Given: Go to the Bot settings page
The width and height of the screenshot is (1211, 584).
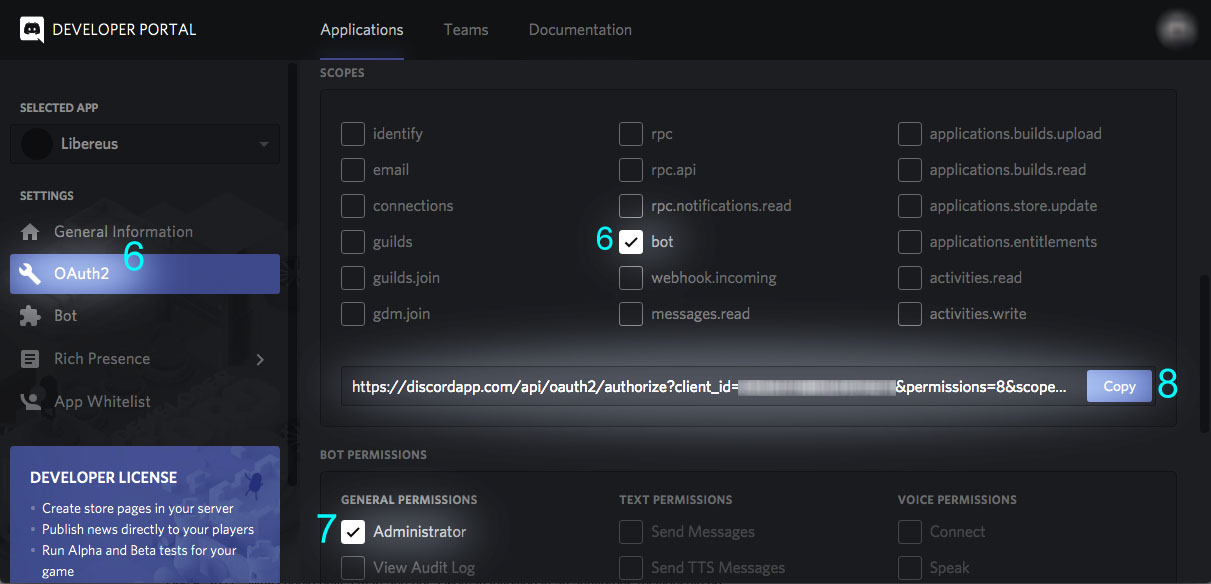Looking at the screenshot, I should pos(145,315).
